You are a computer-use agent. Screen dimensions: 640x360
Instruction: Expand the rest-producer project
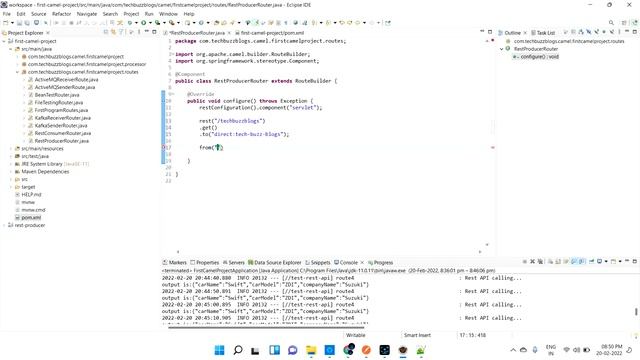pos(4,225)
